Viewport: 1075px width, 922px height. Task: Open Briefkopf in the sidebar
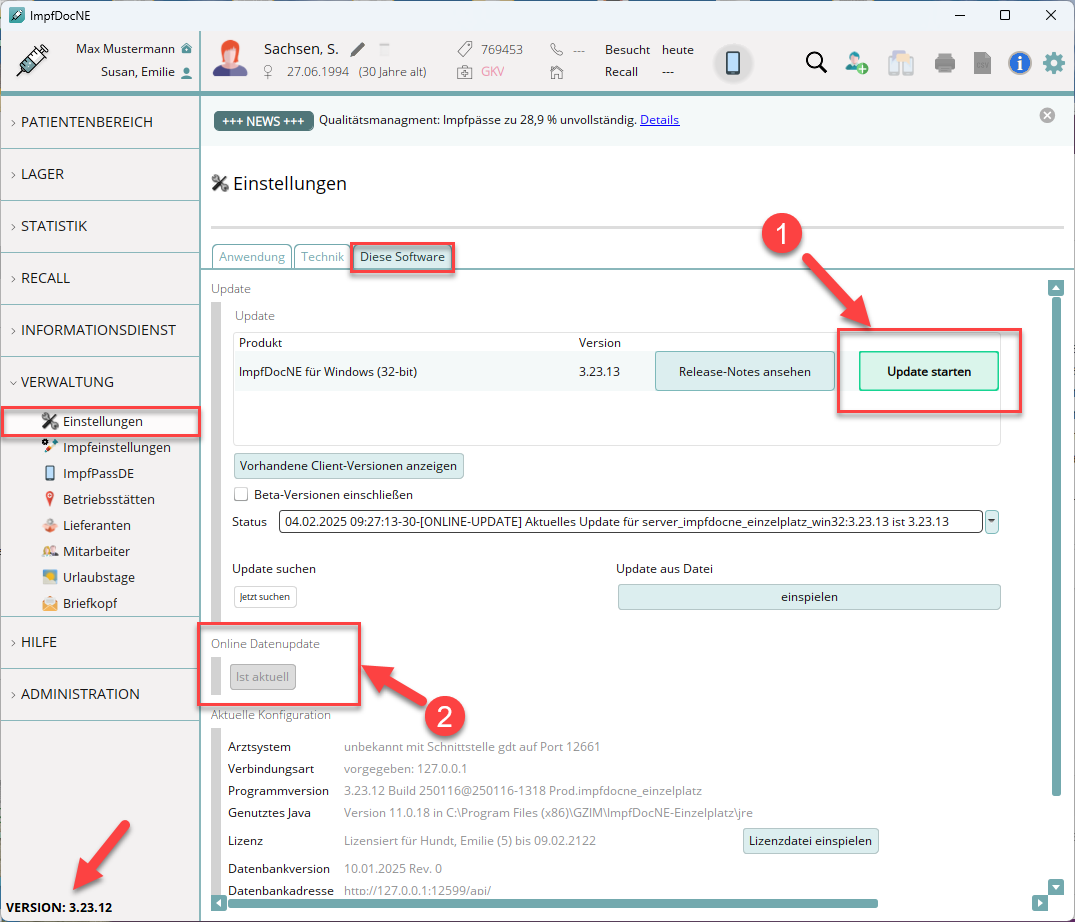80,604
